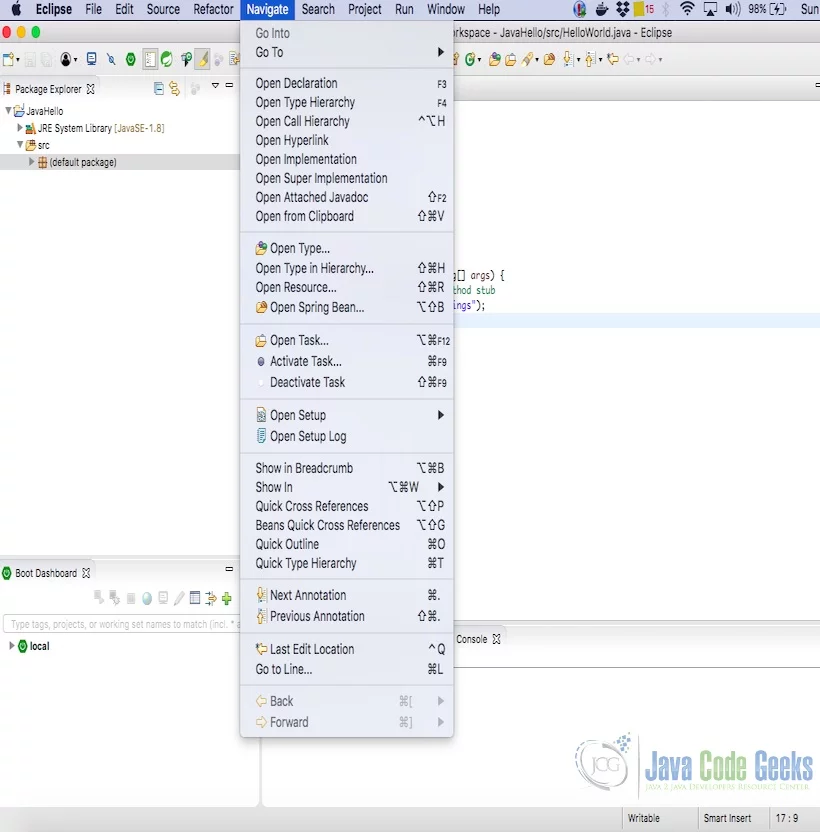Open the Refactor menu in menu bar

[213, 9]
